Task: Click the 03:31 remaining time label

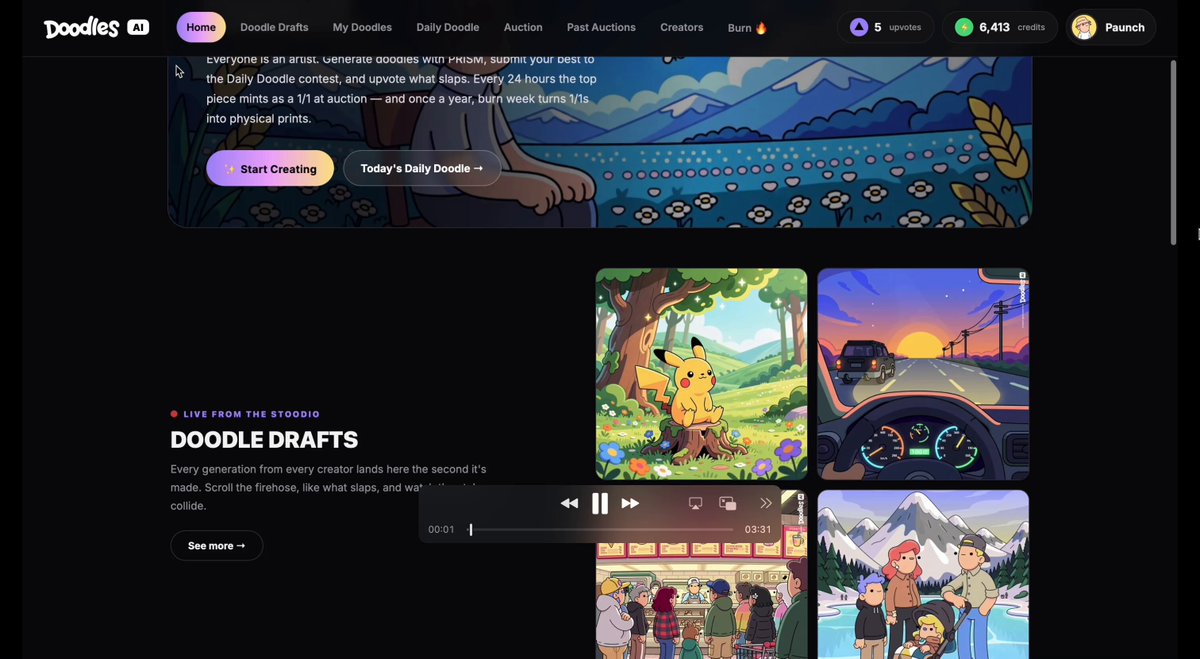Action: point(758,529)
